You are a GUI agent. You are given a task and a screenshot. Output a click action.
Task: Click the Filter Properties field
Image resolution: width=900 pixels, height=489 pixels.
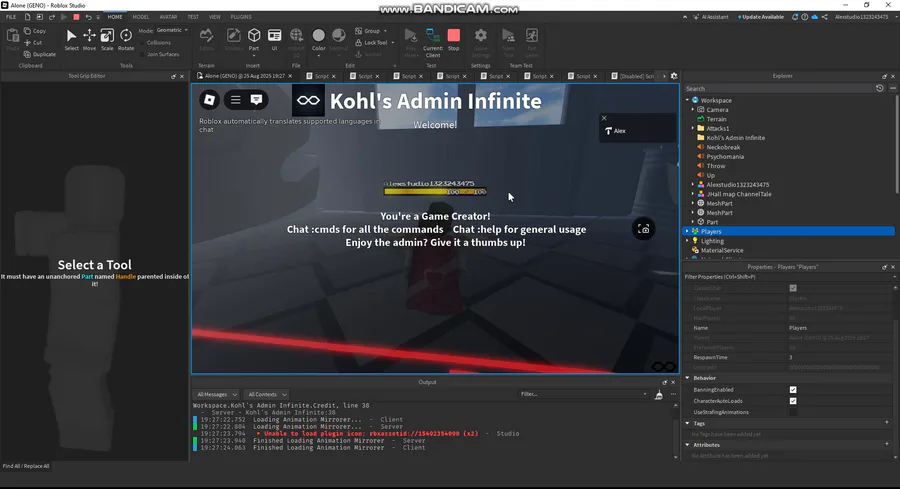coord(788,277)
